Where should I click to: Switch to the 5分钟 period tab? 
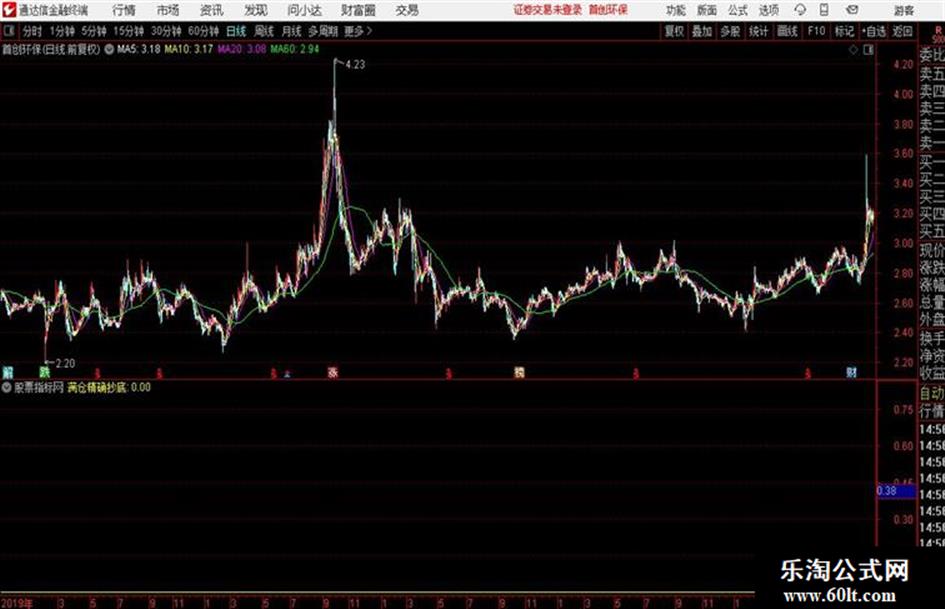[94, 31]
